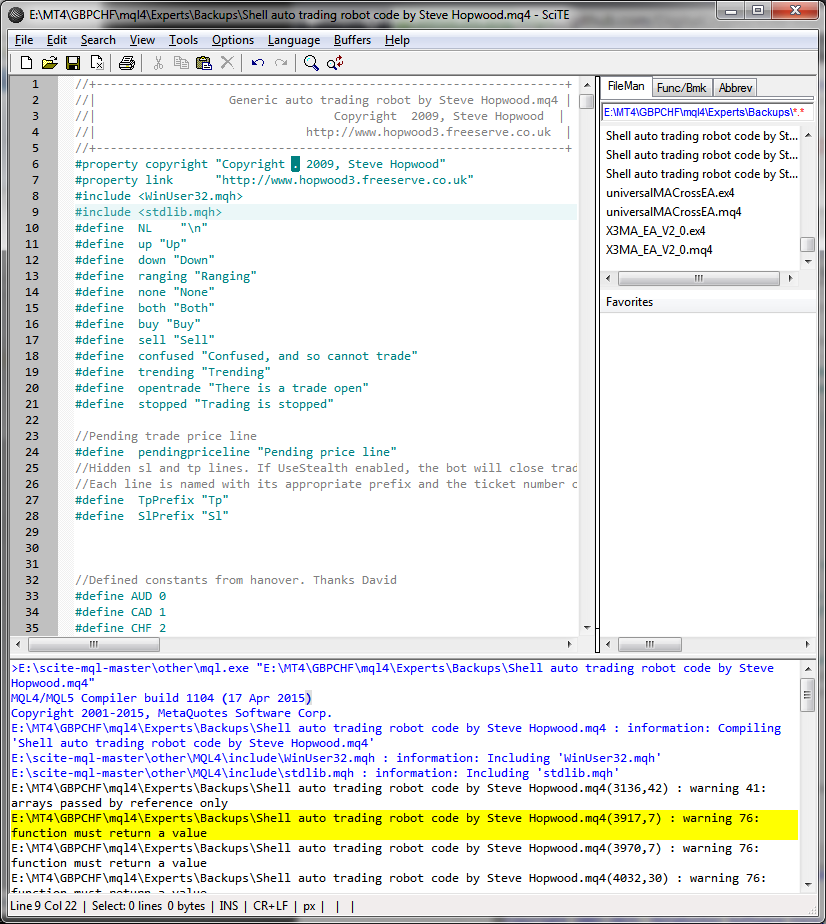The width and height of the screenshot is (826, 924).
Task: Click the Favorites header in side panel
Action: click(708, 302)
